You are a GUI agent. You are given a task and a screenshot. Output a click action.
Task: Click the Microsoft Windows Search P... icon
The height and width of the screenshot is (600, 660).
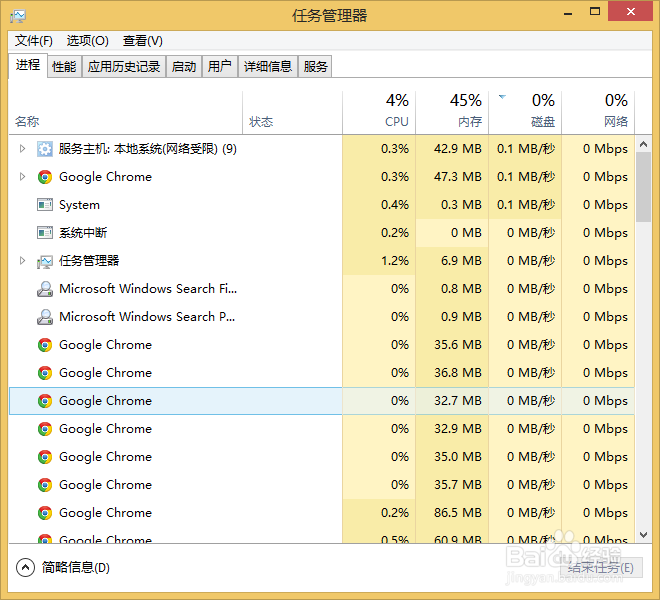[45, 317]
